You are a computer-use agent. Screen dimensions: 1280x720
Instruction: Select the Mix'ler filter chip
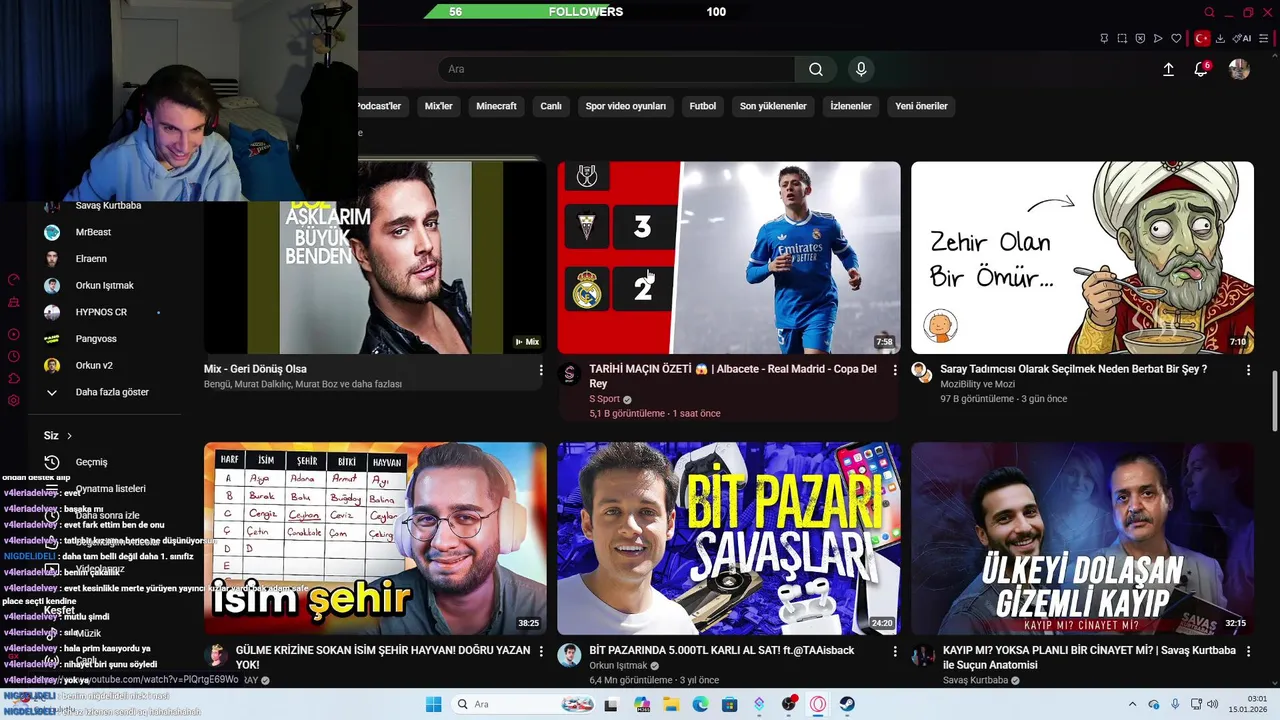click(439, 106)
